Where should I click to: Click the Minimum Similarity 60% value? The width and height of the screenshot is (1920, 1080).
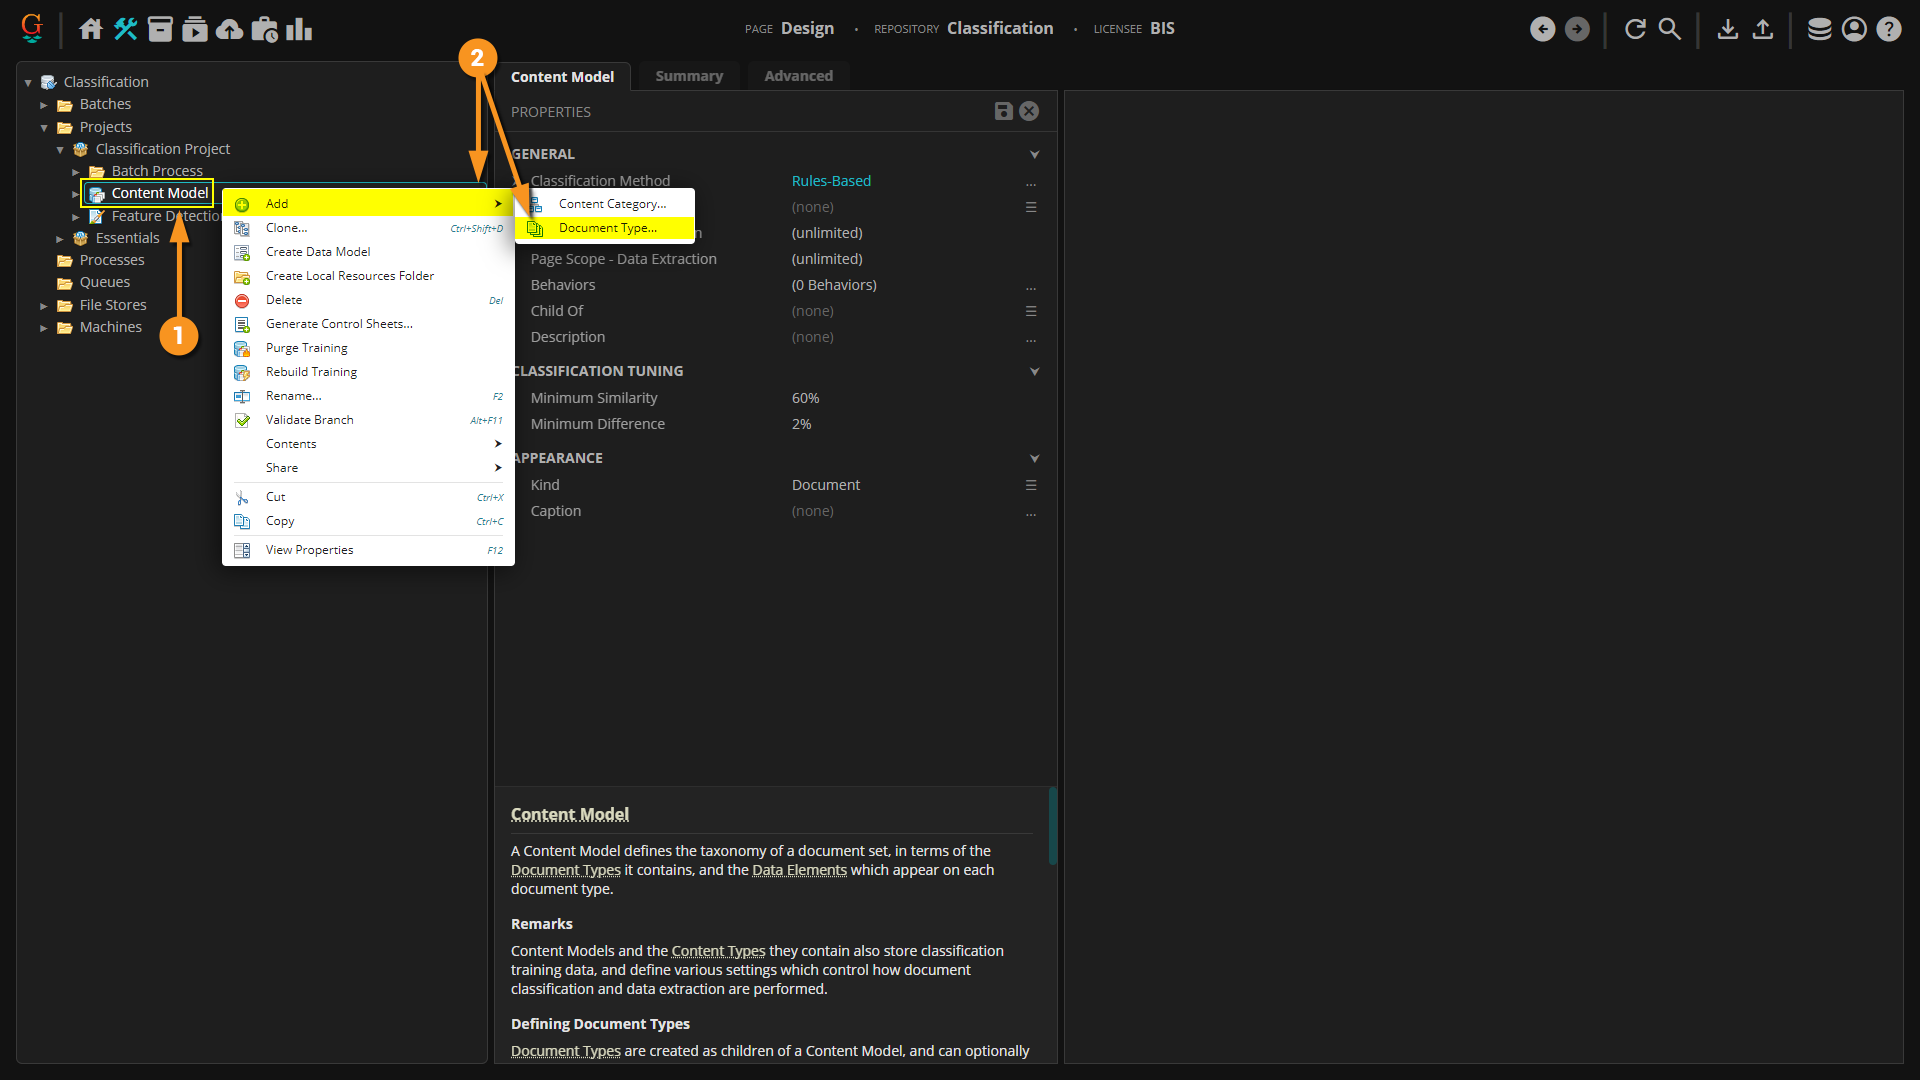tap(805, 398)
